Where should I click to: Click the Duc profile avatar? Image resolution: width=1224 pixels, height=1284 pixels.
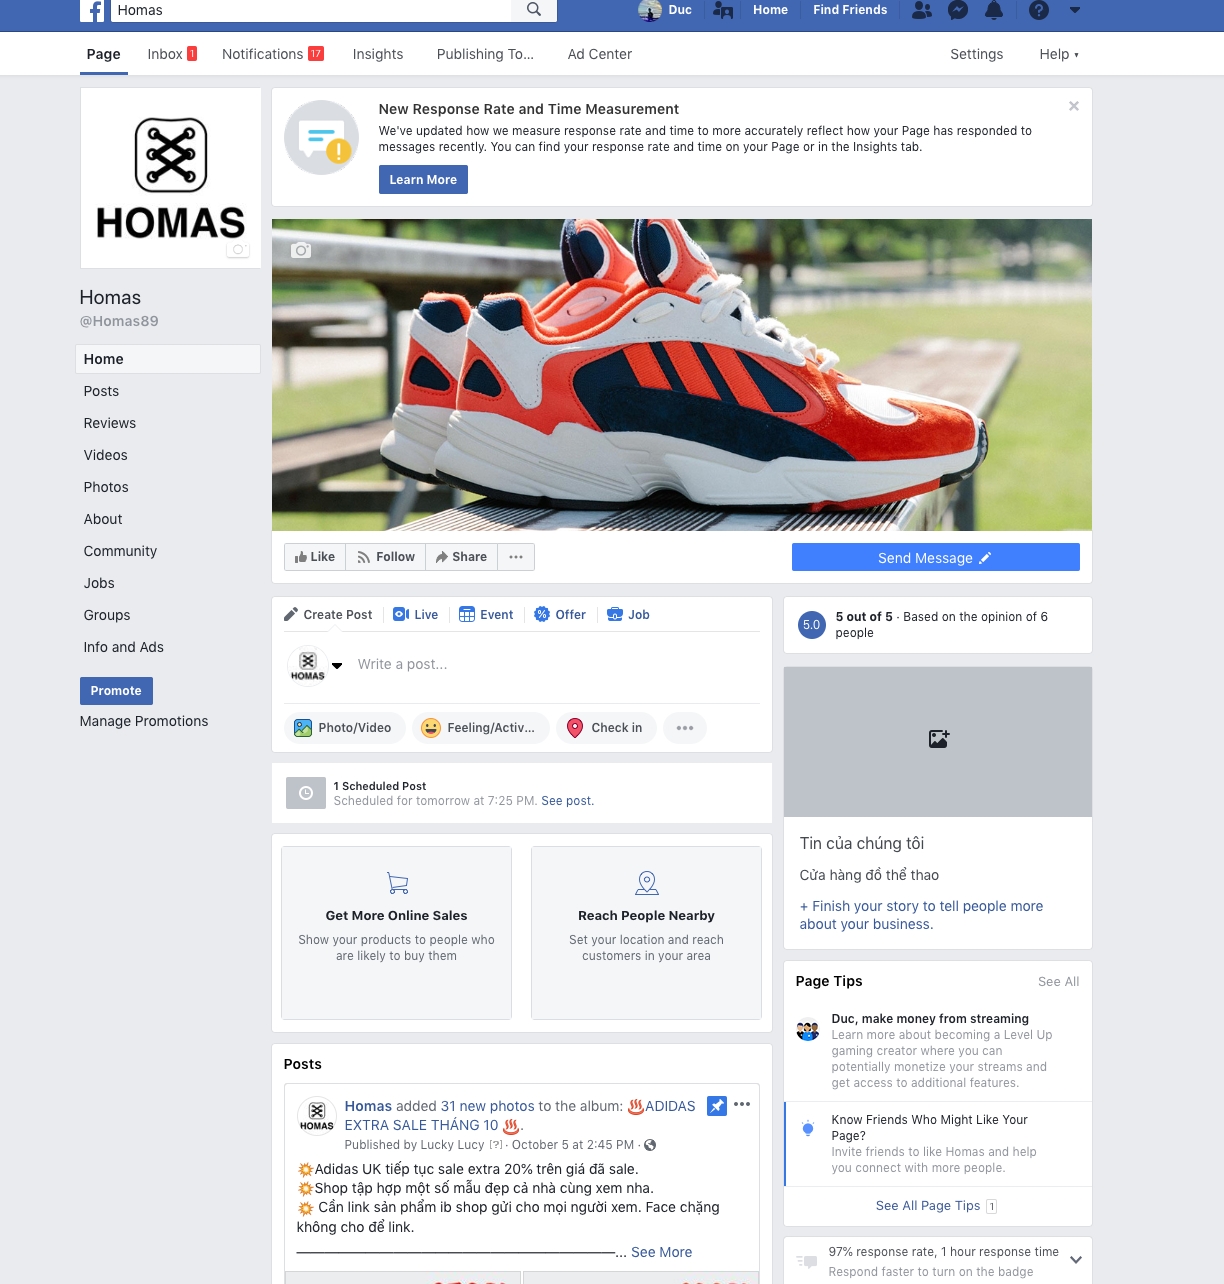650,10
